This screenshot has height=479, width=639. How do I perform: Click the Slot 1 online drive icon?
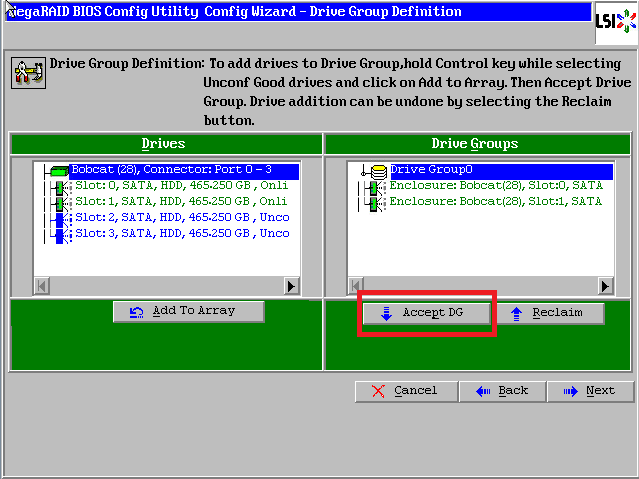pos(61,202)
